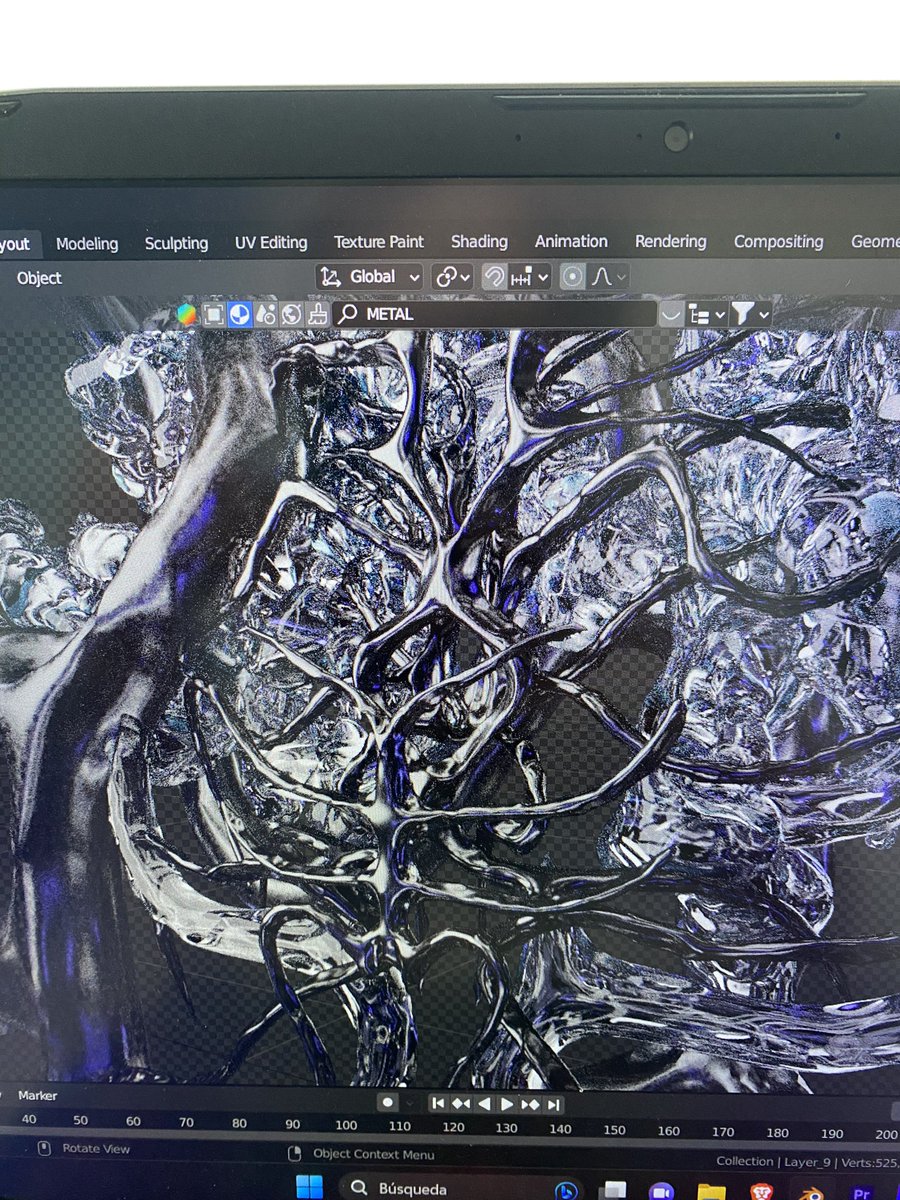Select the highlighted material sphere icon

click(x=240, y=314)
